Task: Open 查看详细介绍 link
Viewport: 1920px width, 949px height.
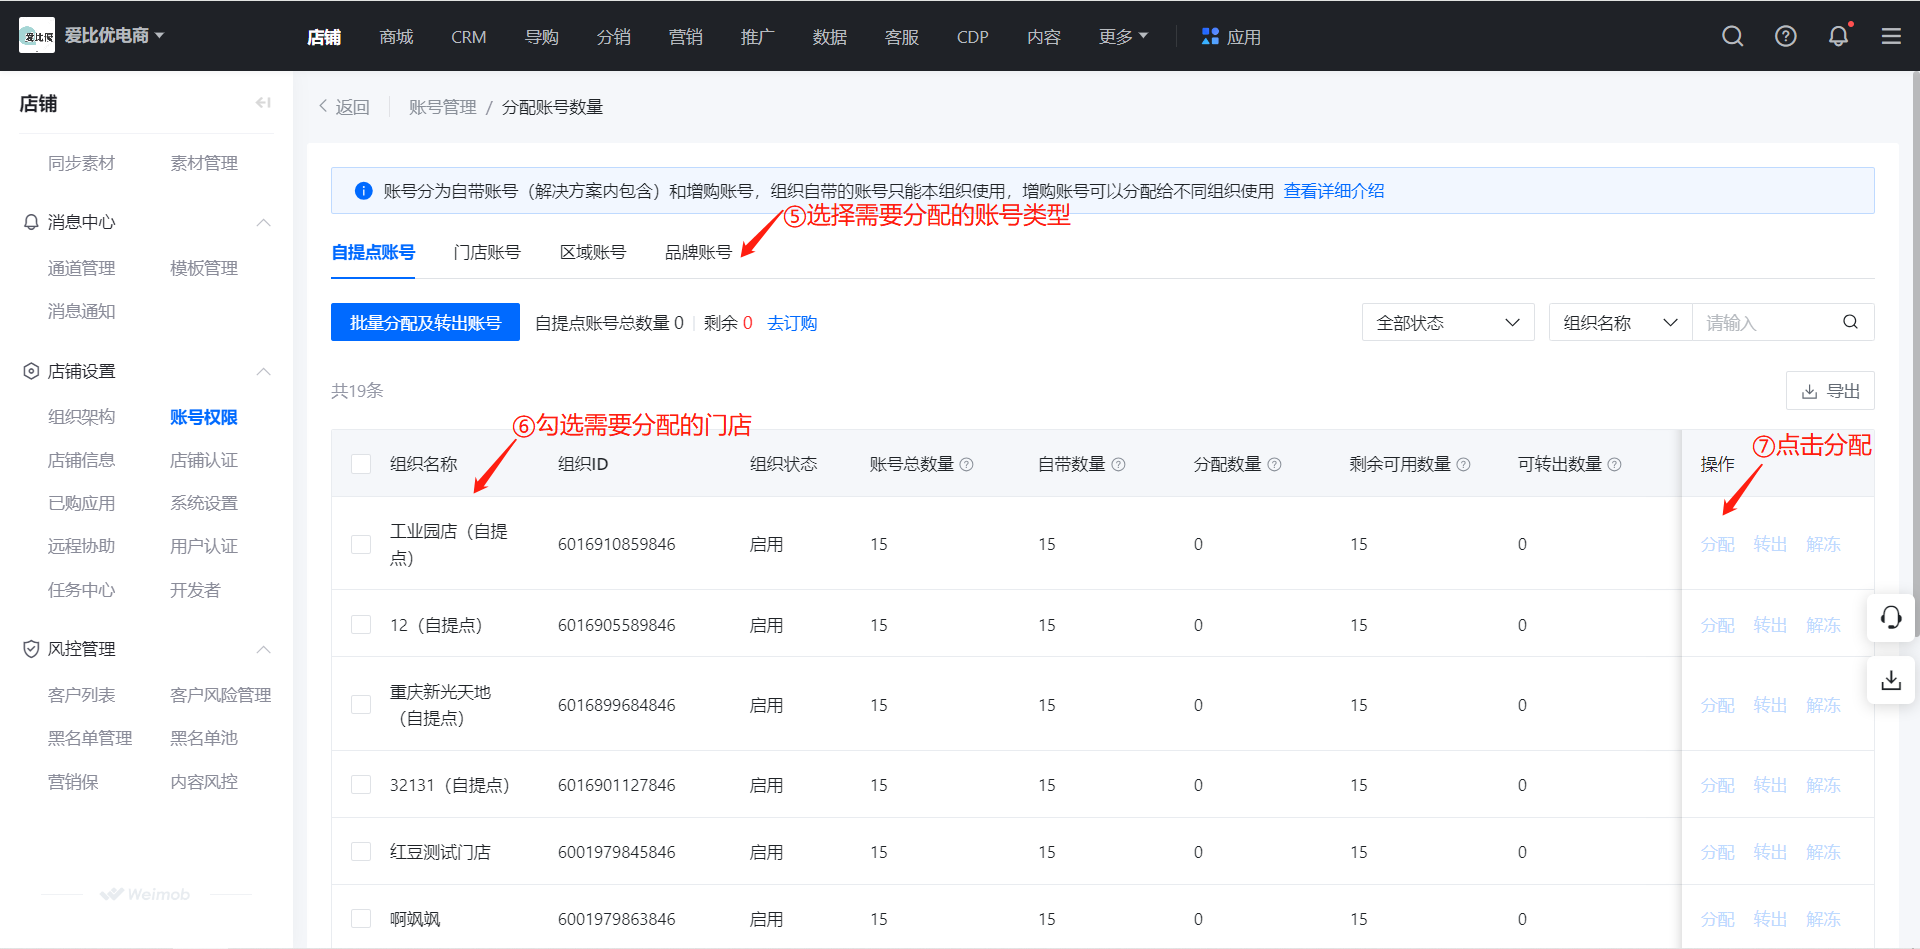Action: click(1334, 191)
